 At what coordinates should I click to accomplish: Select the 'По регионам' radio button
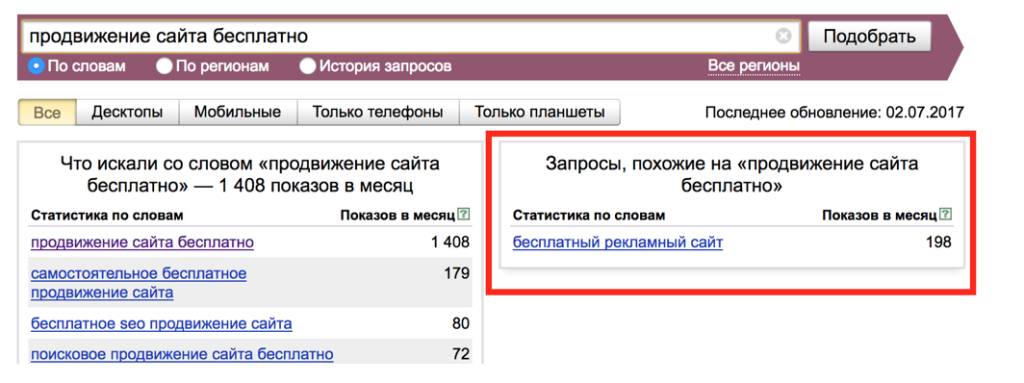164,66
